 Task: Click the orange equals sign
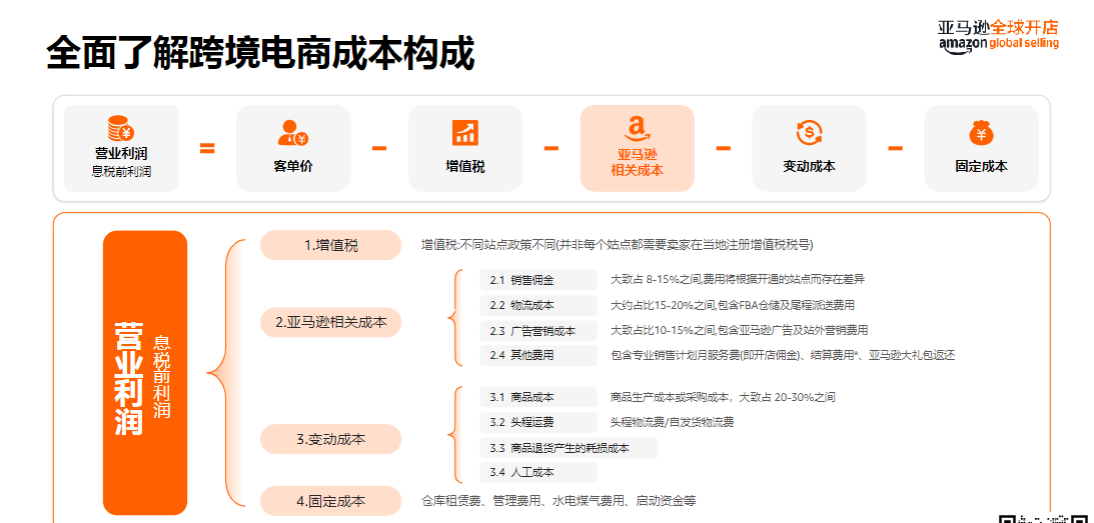(x=207, y=148)
